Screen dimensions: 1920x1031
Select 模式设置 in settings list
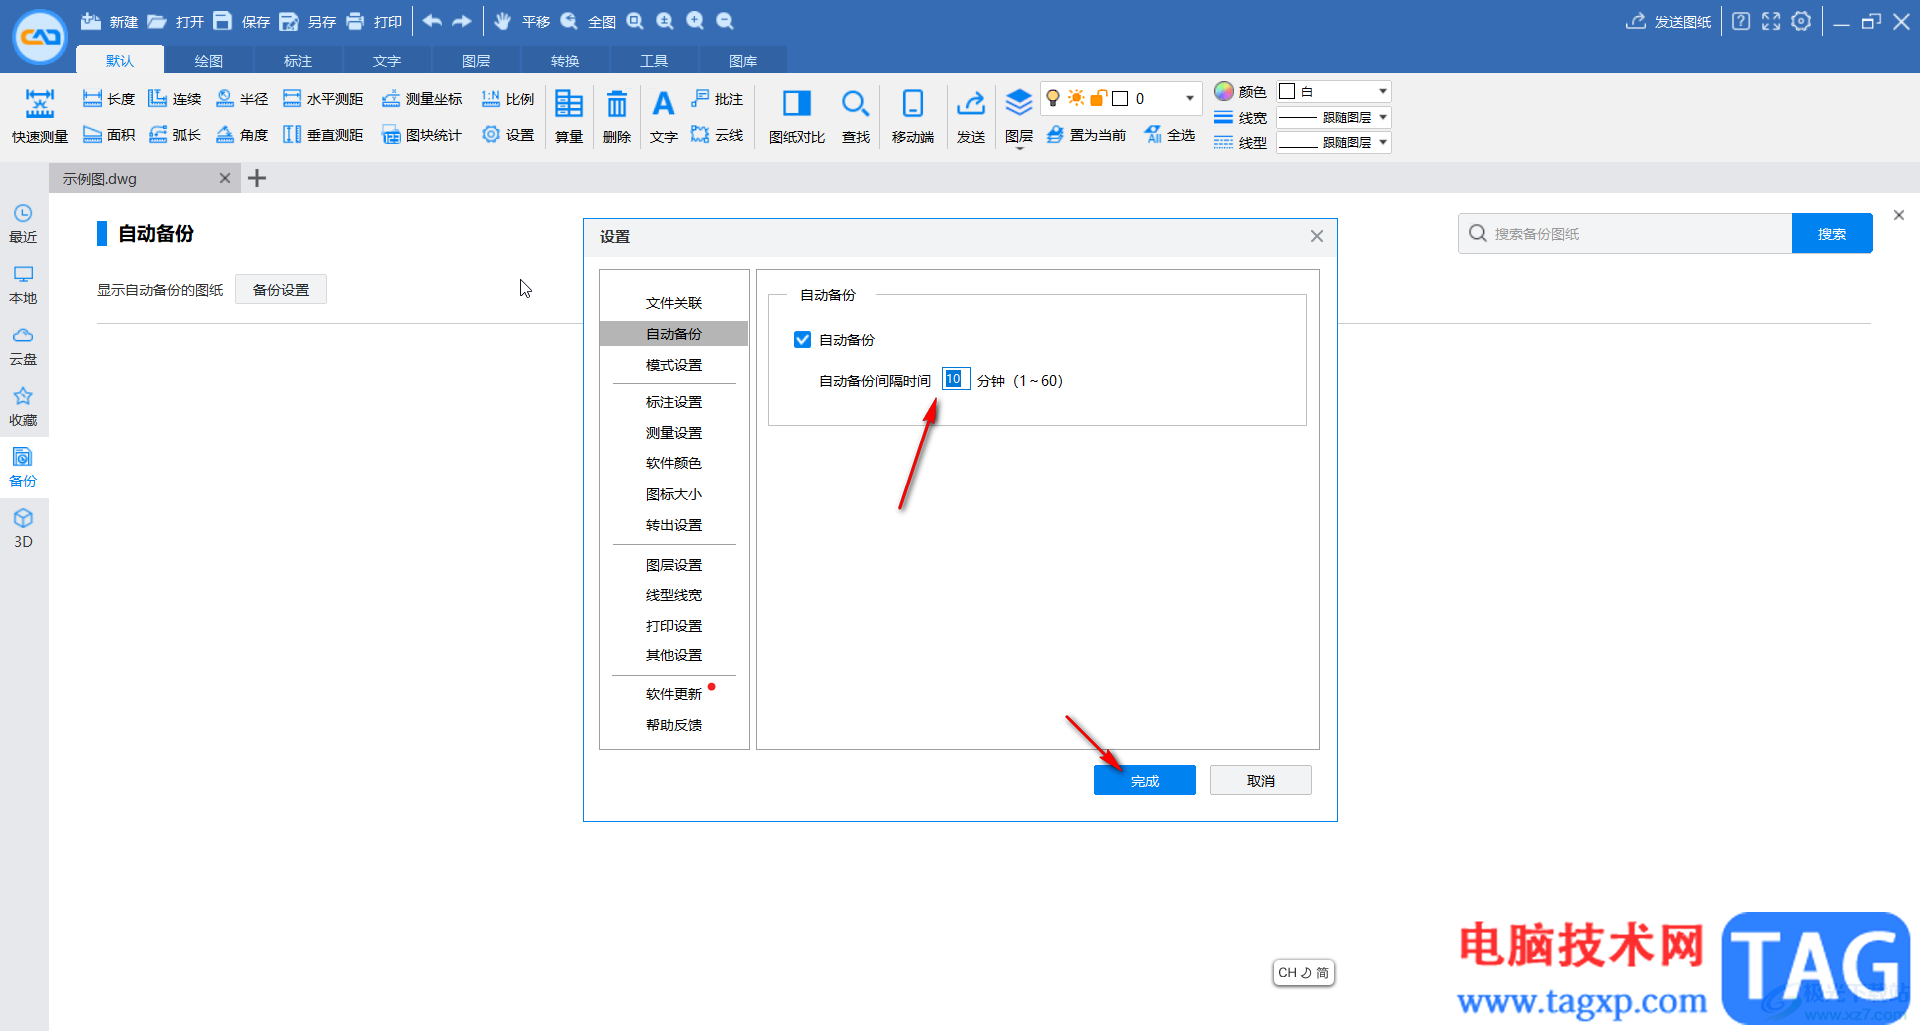tap(674, 365)
